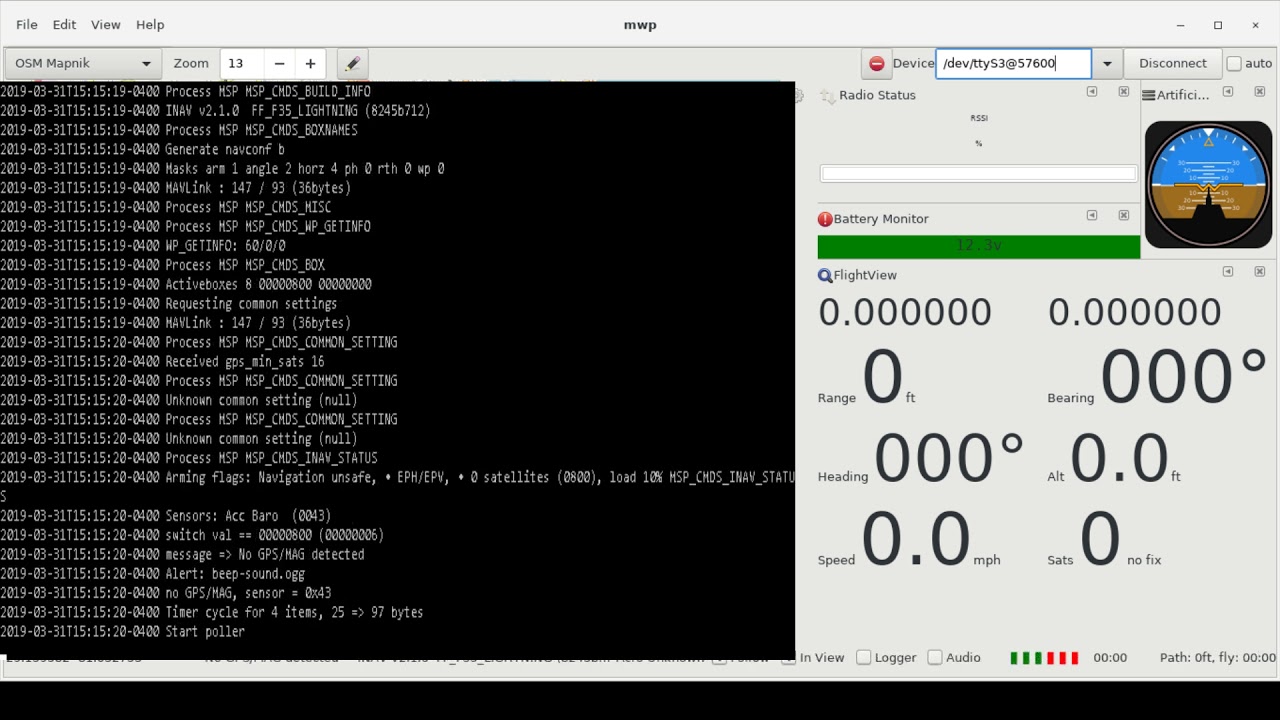Enable the Audio checkbox
The height and width of the screenshot is (720, 1280).
(953, 657)
